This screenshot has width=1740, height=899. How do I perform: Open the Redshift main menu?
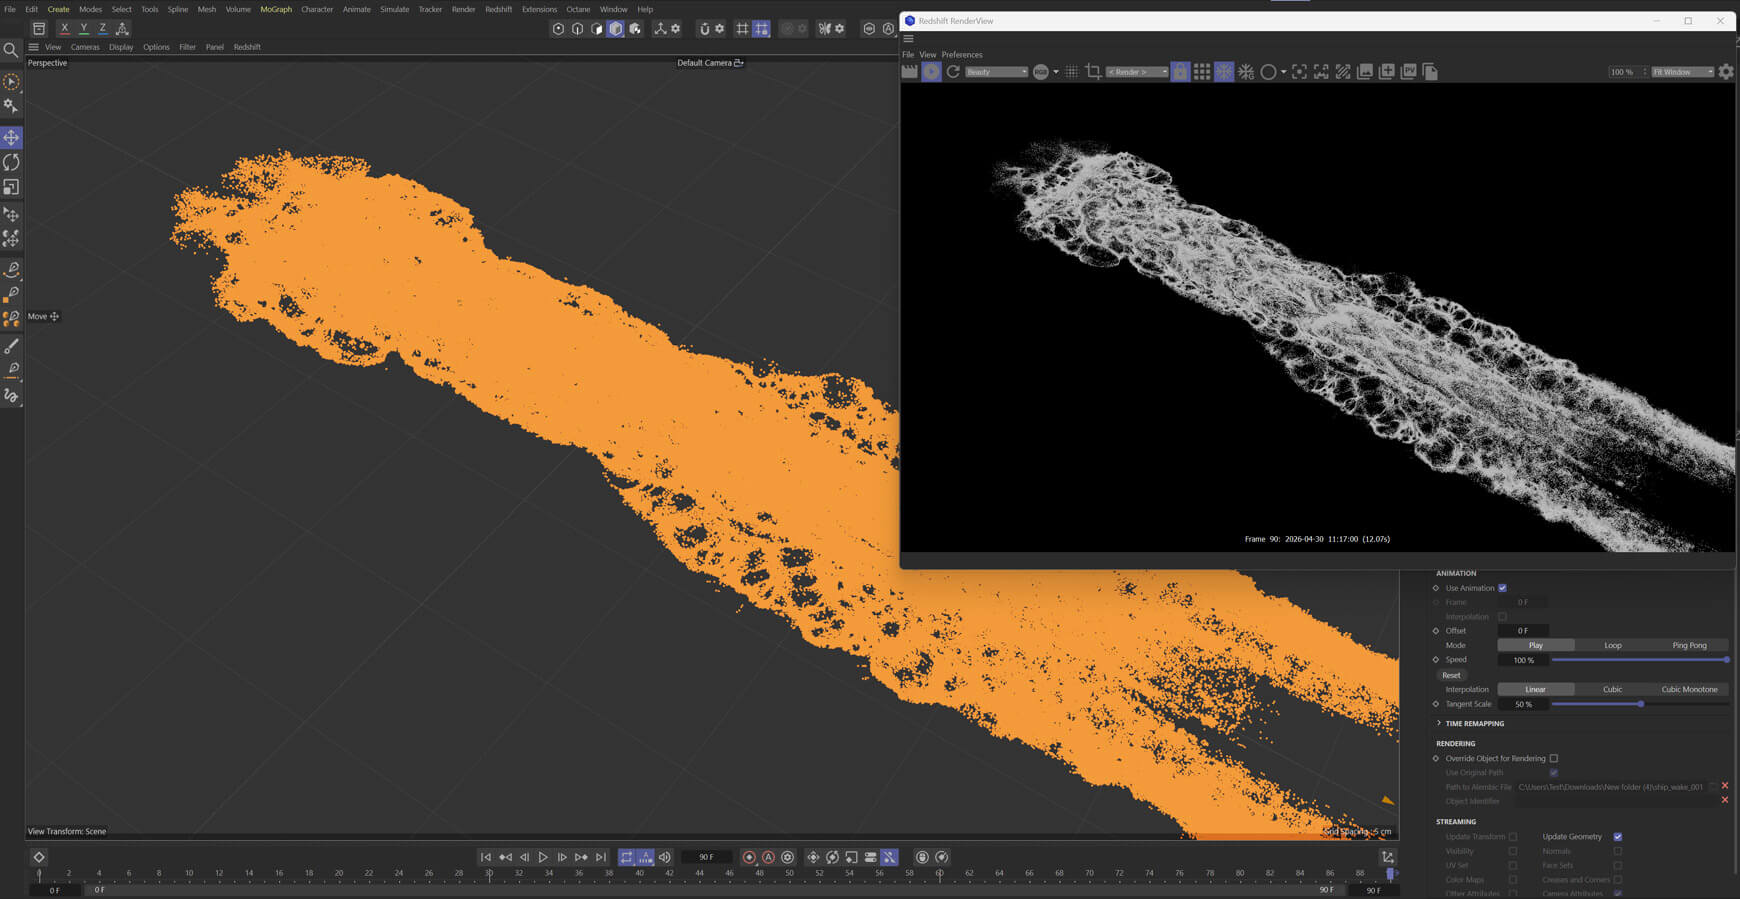[498, 9]
